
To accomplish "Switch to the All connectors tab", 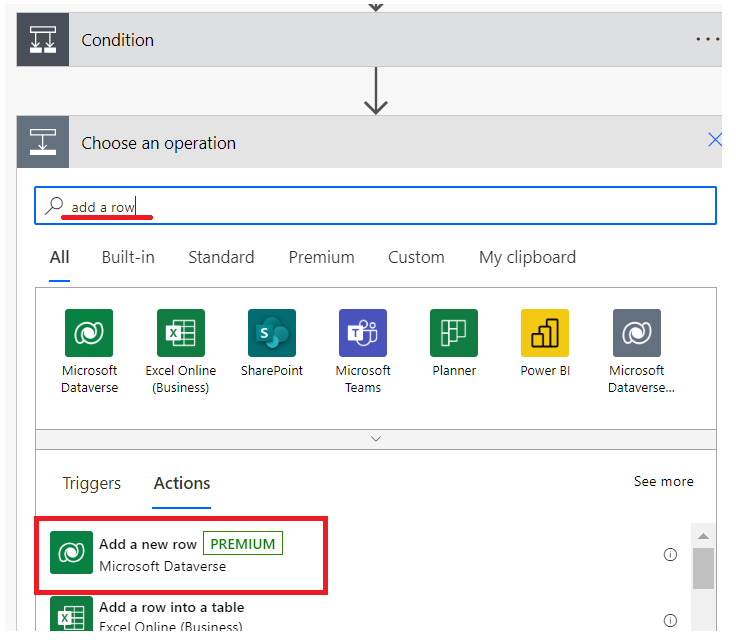I will [x=60, y=258].
